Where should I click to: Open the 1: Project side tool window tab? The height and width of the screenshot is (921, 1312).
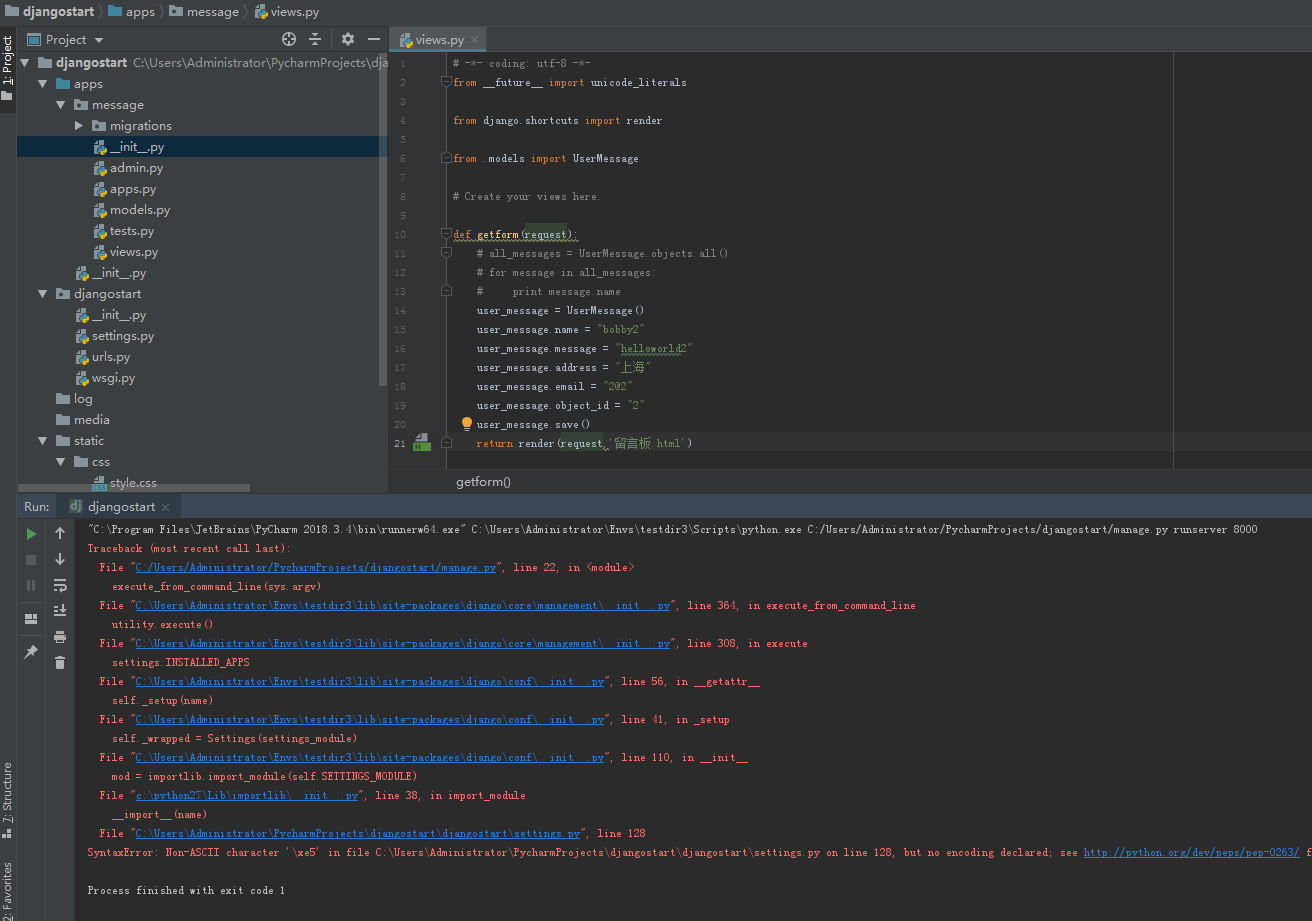click(x=7, y=68)
